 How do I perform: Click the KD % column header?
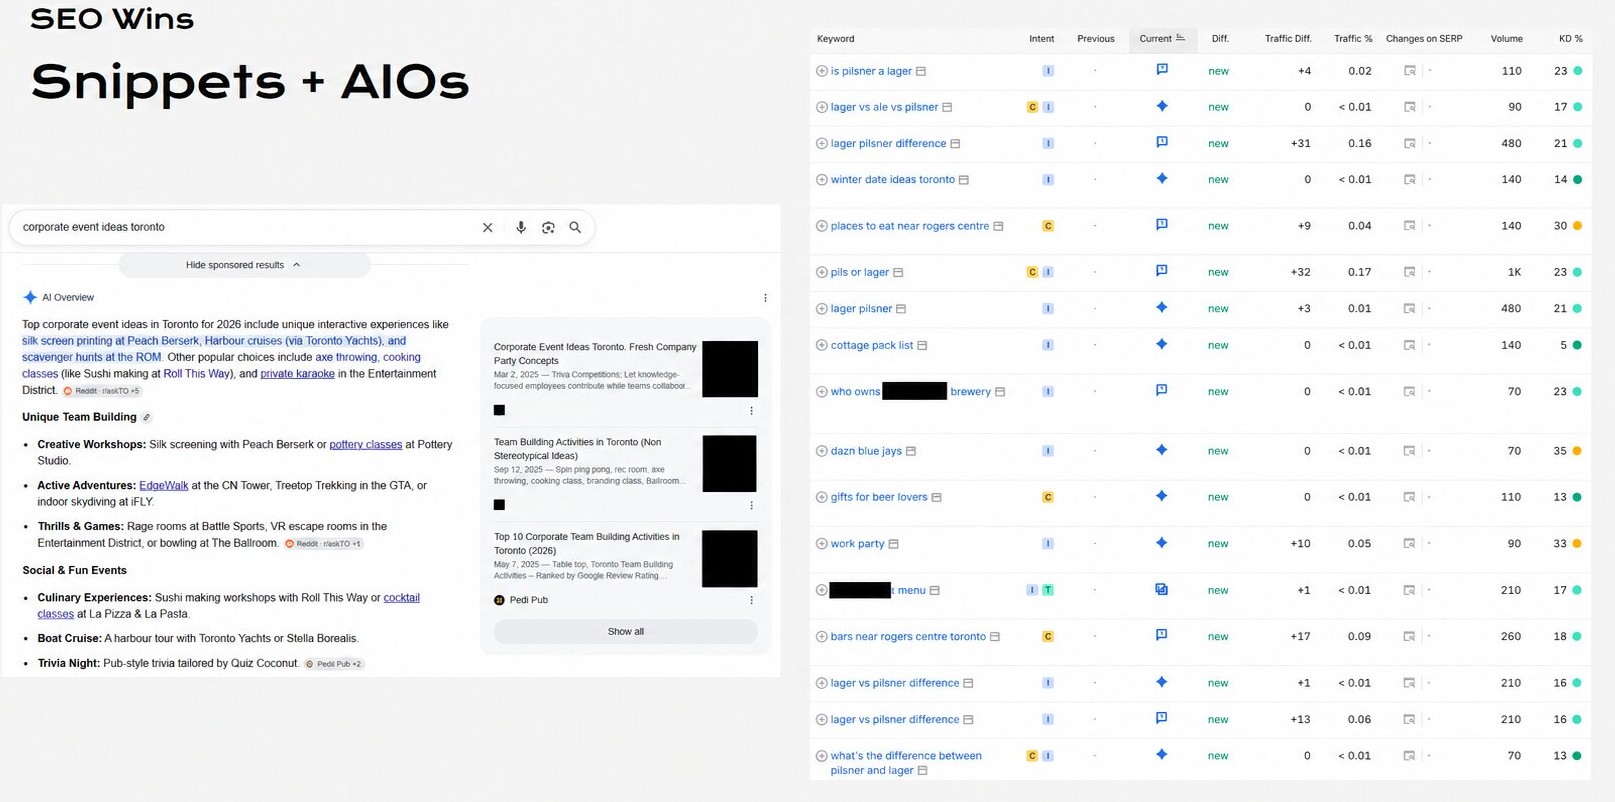1570,39
